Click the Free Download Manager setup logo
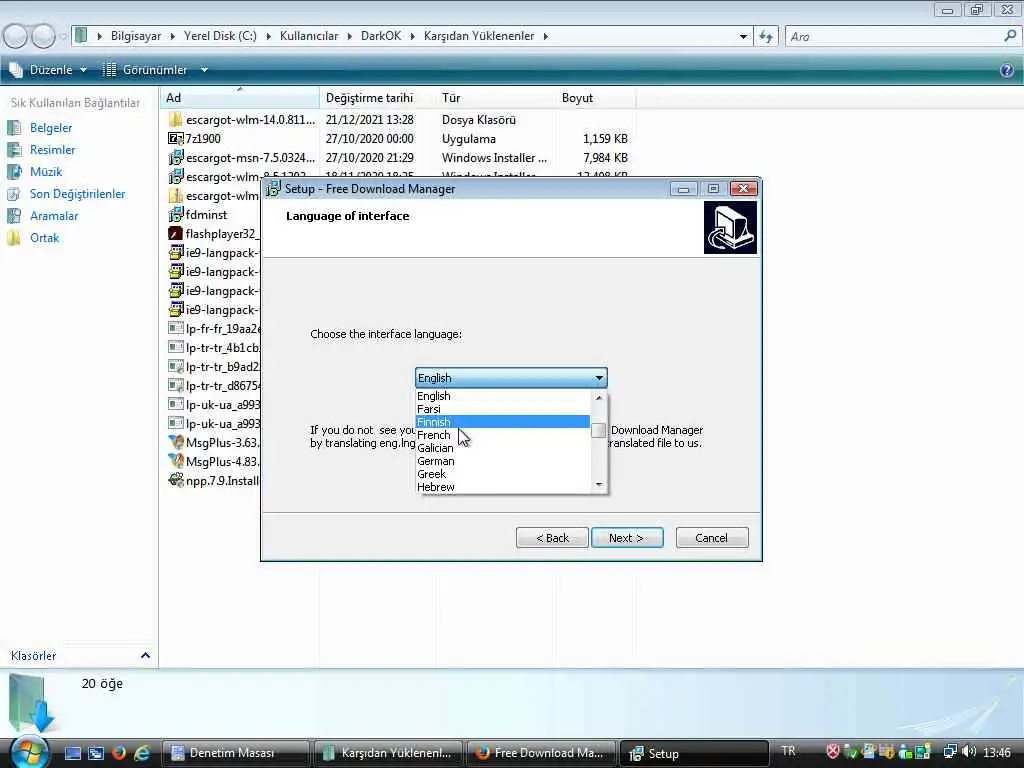This screenshot has width=1024, height=768. pos(730,227)
